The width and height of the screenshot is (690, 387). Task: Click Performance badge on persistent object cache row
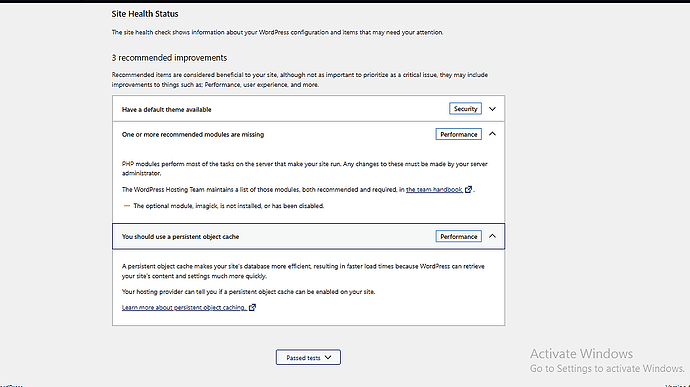[459, 236]
